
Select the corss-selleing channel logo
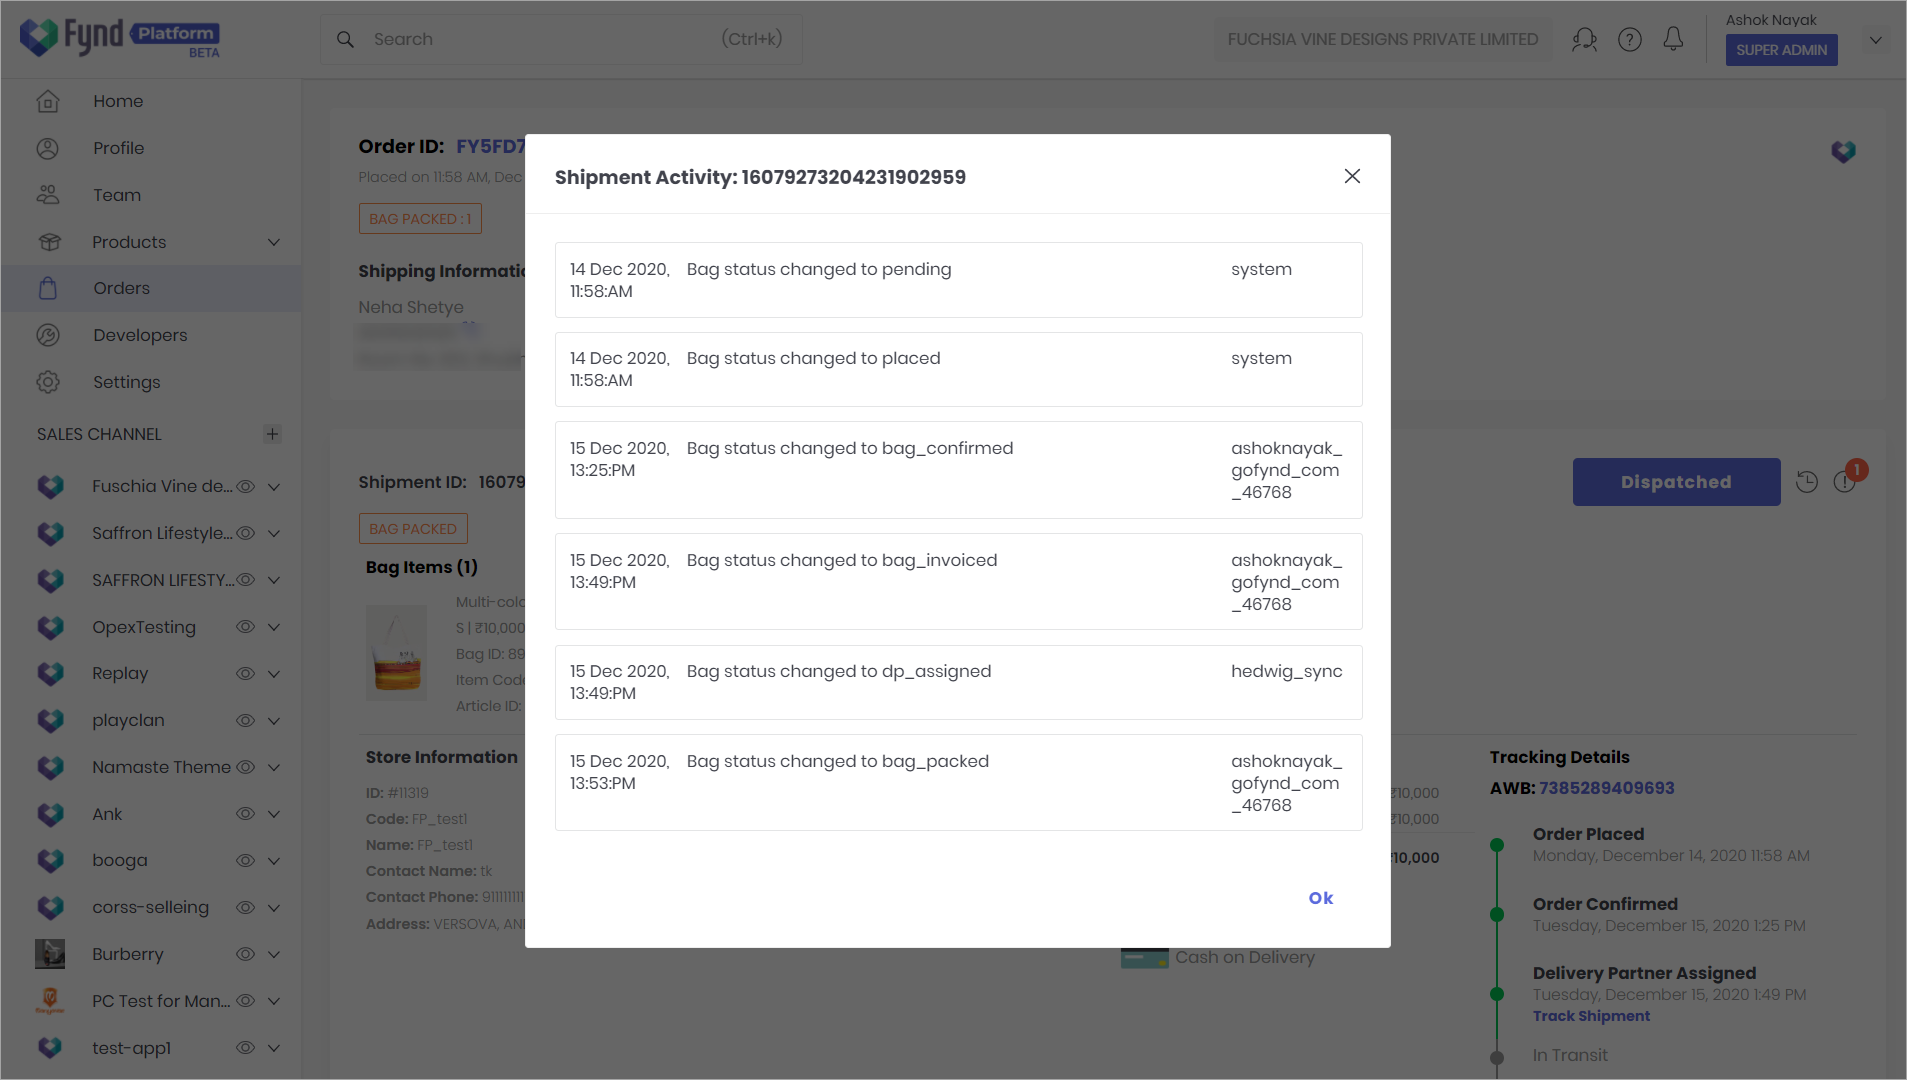click(x=50, y=907)
